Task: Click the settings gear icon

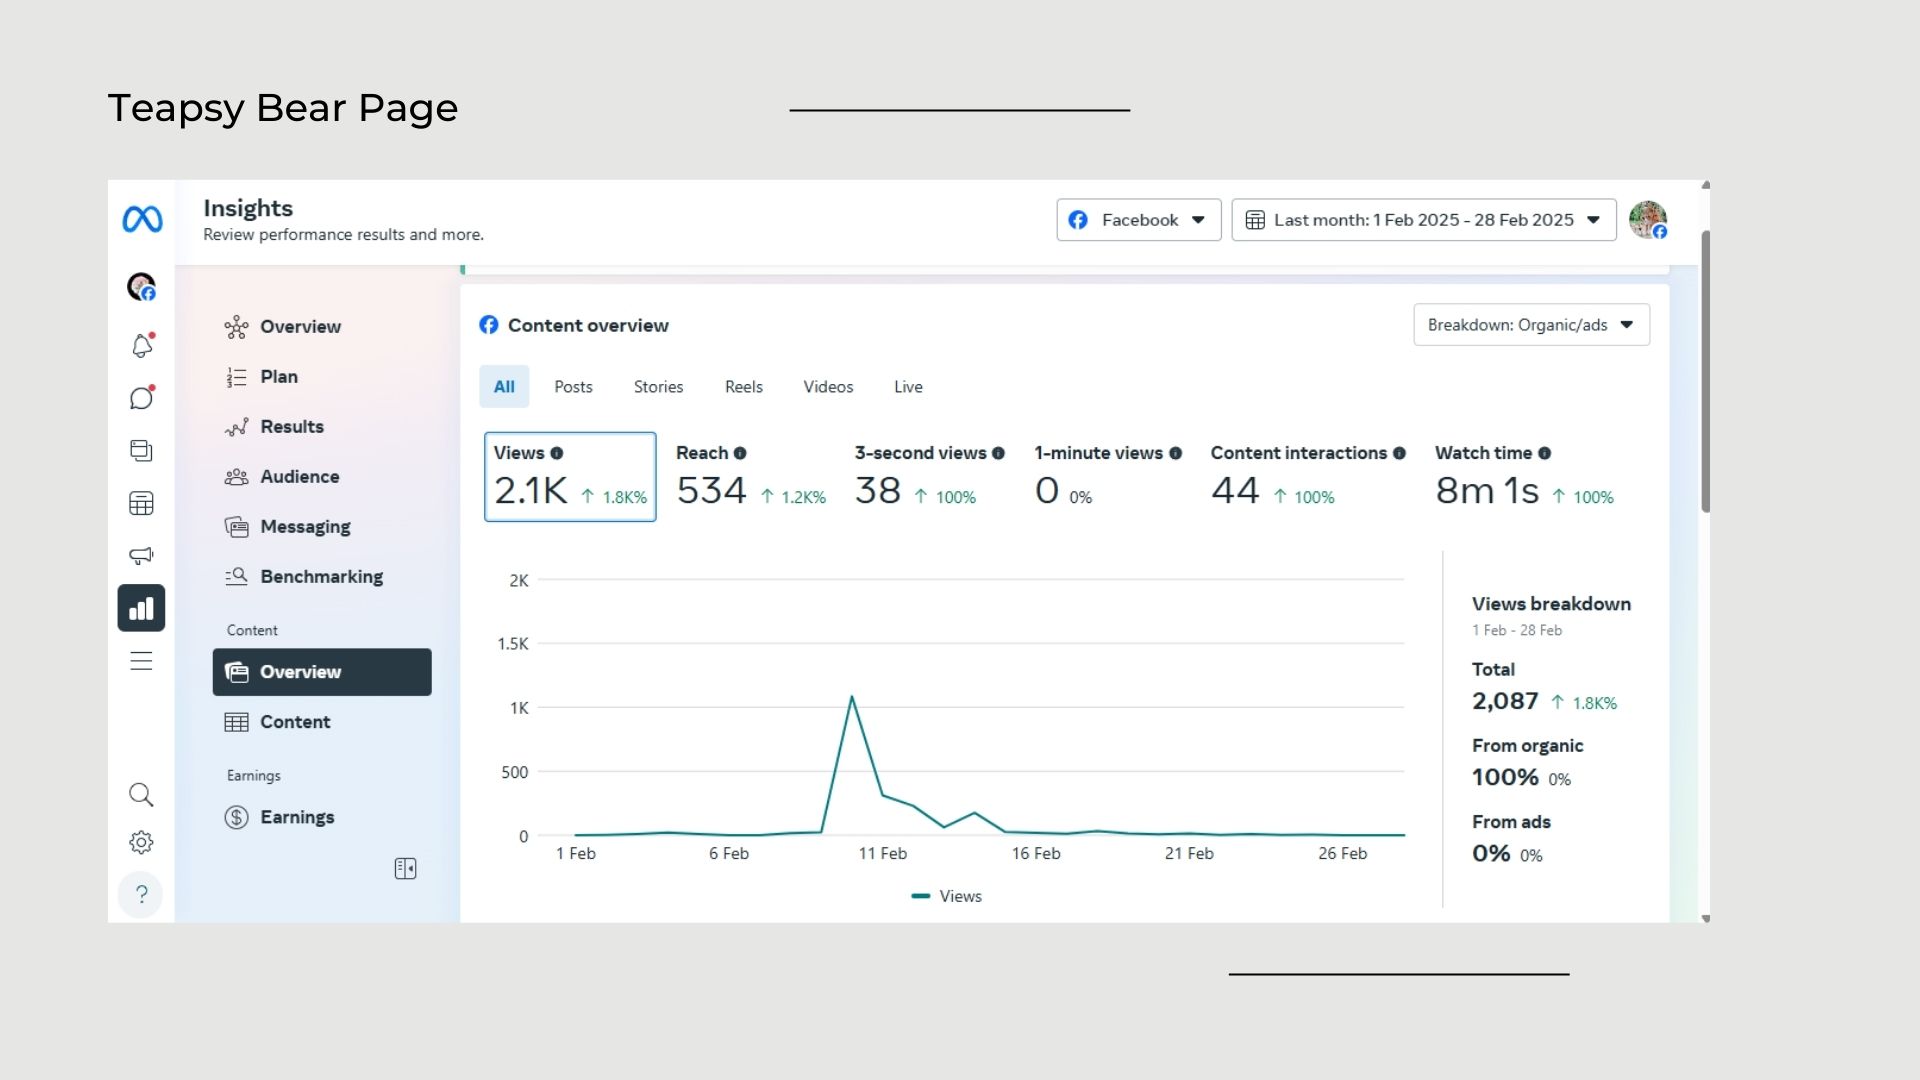Action: coord(142,842)
